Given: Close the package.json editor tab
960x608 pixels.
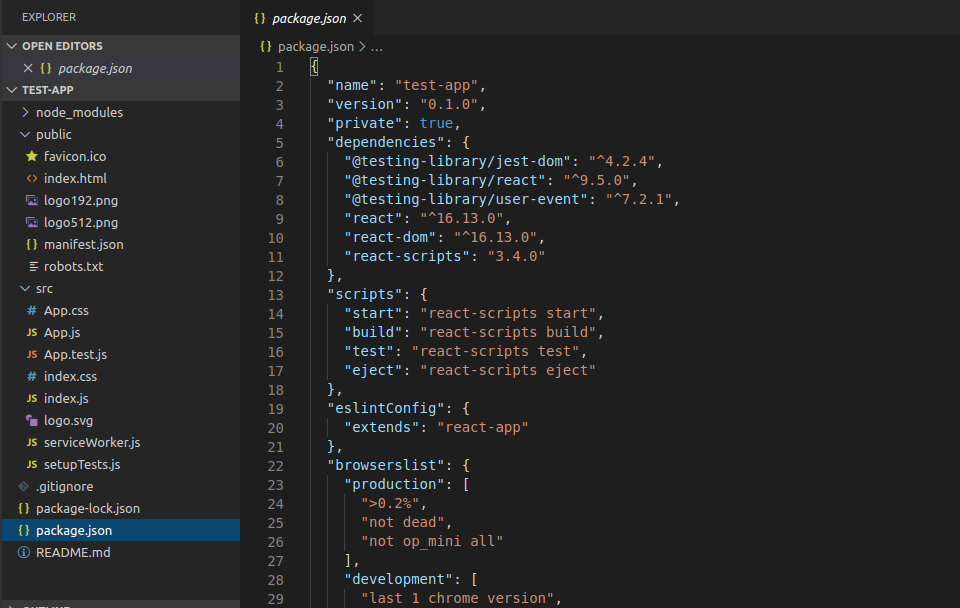Looking at the screenshot, I should tap(358, 18).
